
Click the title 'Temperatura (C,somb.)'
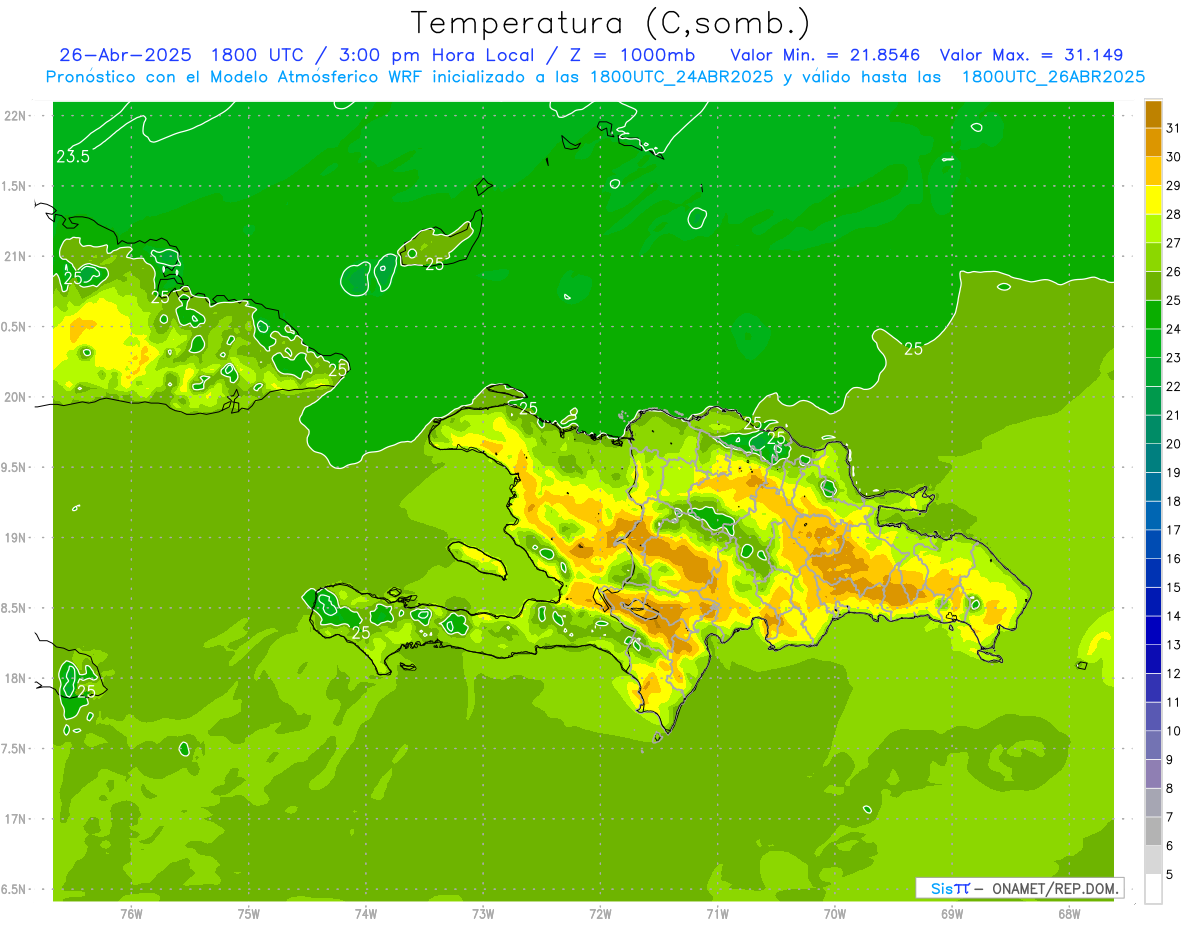[x=611, y=23]
